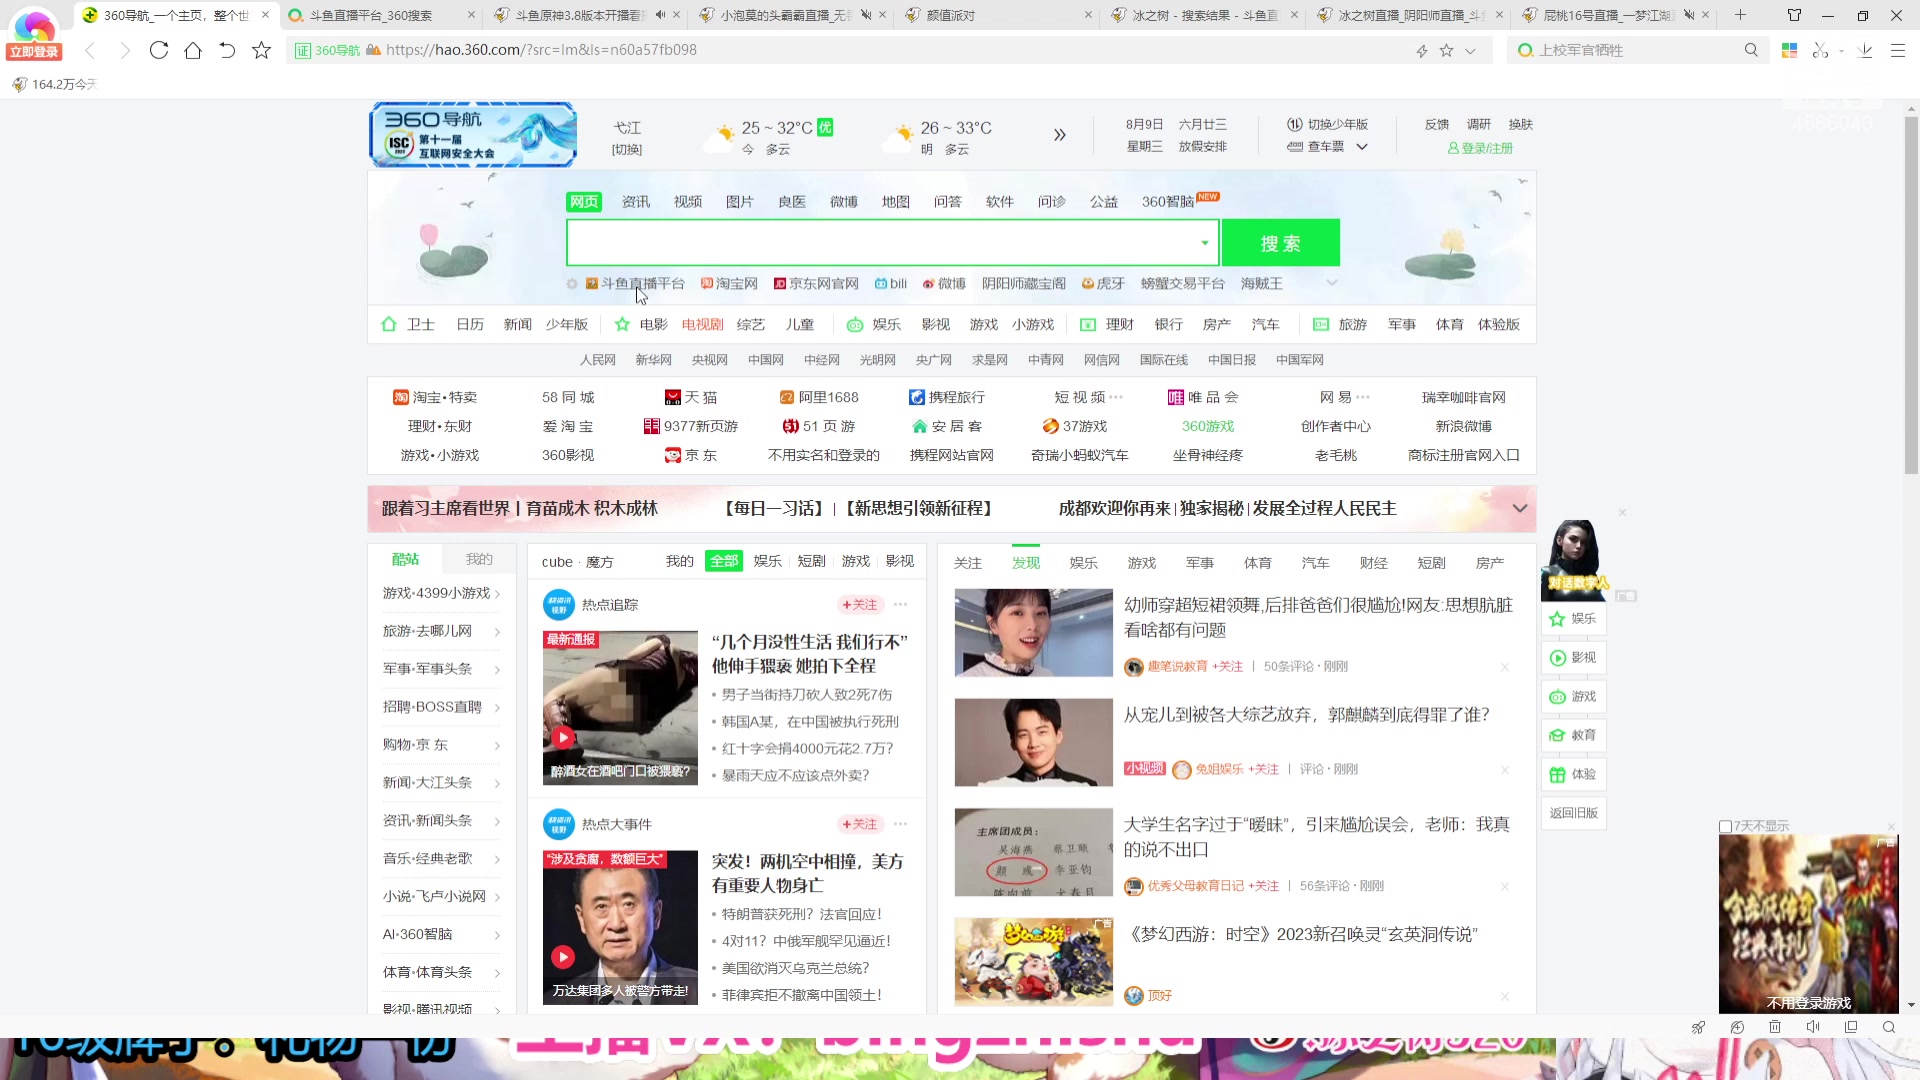1920x1080 pixels.
Task: Close the game ad popup at bottom-right
Action: (1891, 827)
